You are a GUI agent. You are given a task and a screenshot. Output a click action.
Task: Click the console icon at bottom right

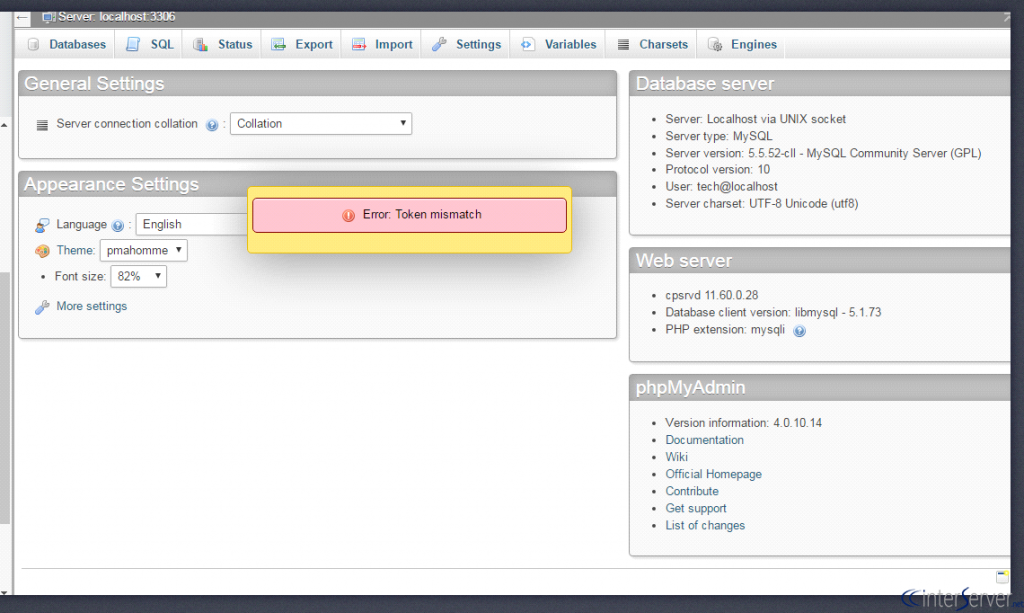point(1002,576)
